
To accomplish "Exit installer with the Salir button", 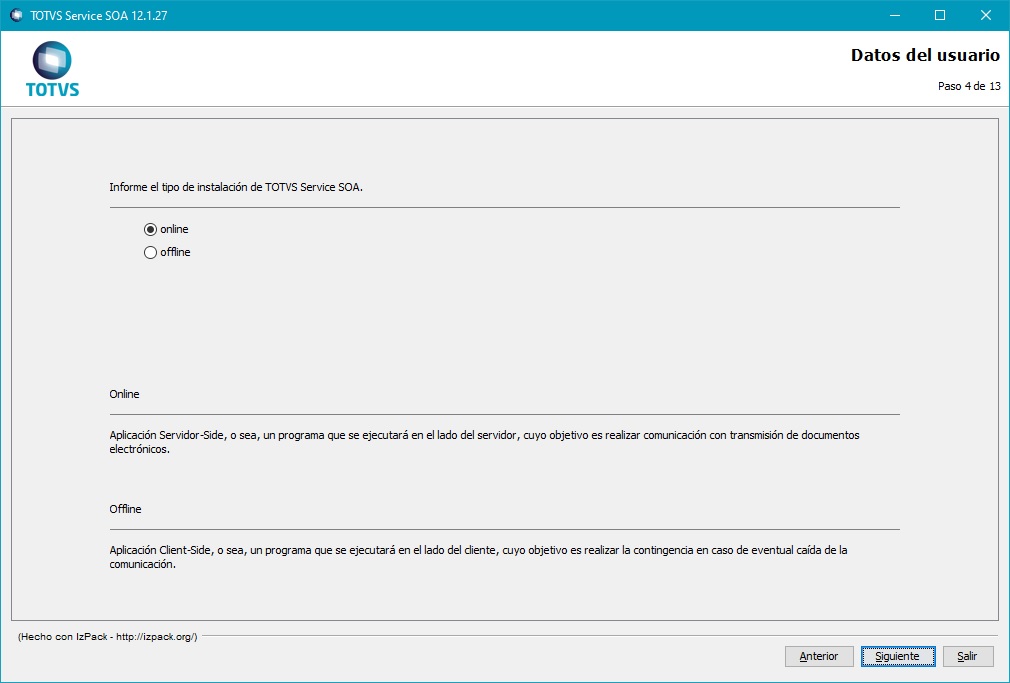I will (967, 657).
